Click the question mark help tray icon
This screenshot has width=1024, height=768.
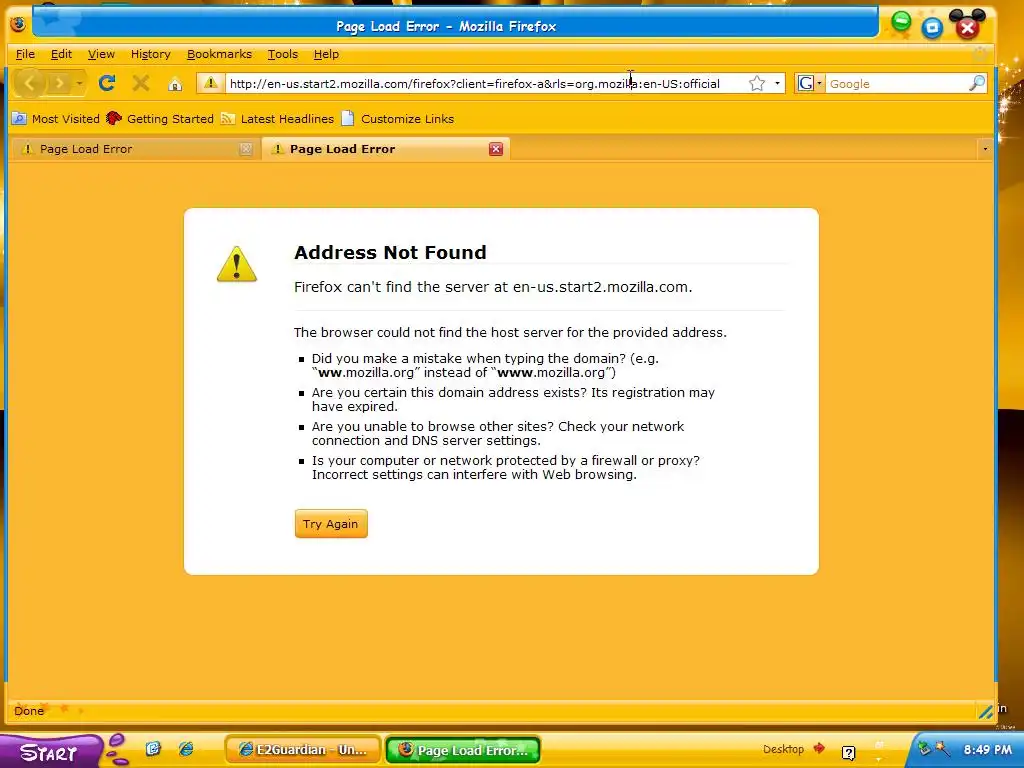tap(848, 753)
